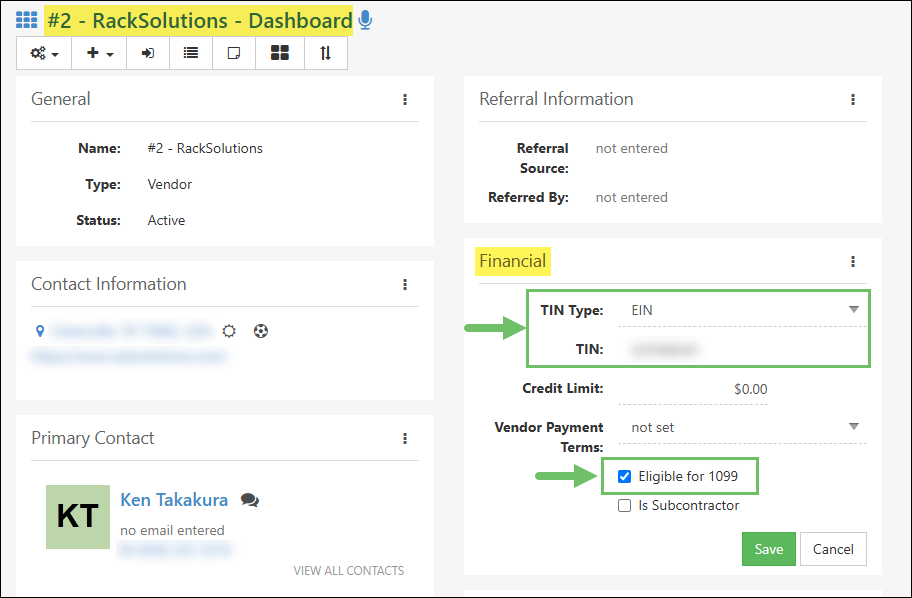The width and height of the screenshot is (912, 598).
Task: Open the TIN Type dropdown
Action: 742,310
